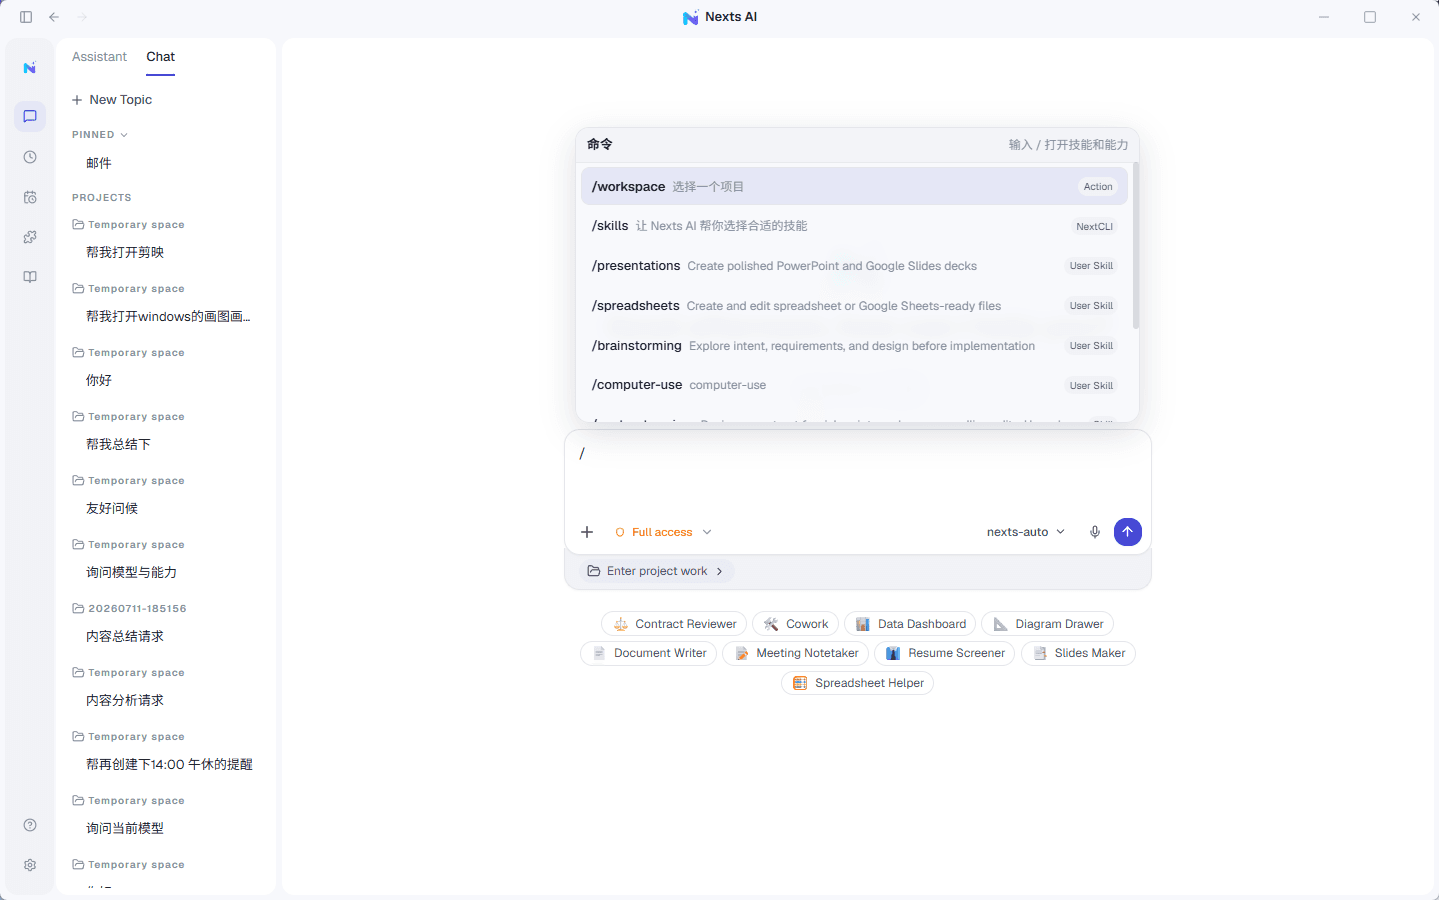Click the Spreadsheet Helper table icon
1439x900 pixels.
point(800,683)
